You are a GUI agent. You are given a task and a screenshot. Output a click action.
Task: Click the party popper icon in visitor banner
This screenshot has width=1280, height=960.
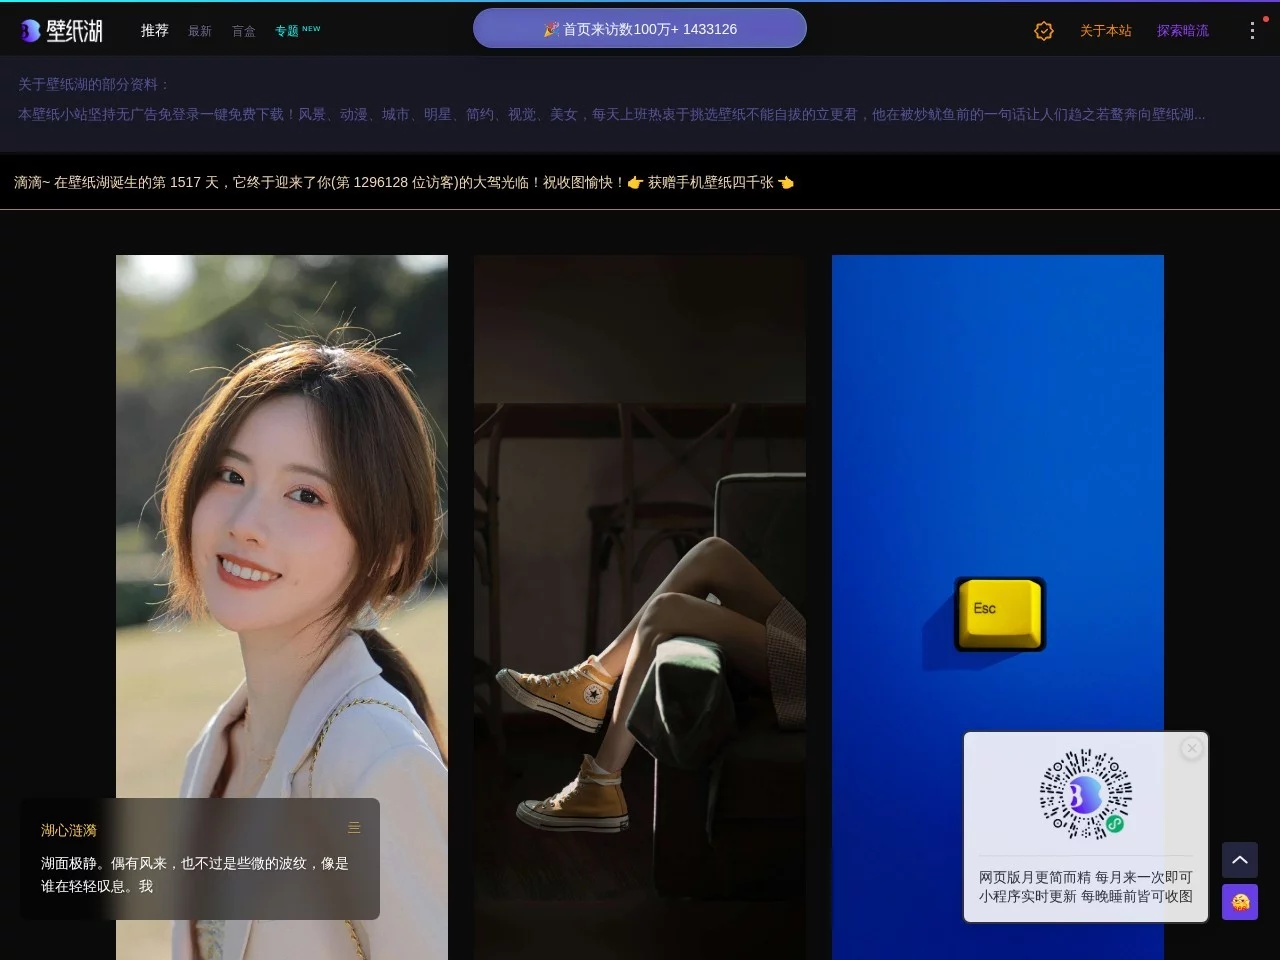coord(552,28)
